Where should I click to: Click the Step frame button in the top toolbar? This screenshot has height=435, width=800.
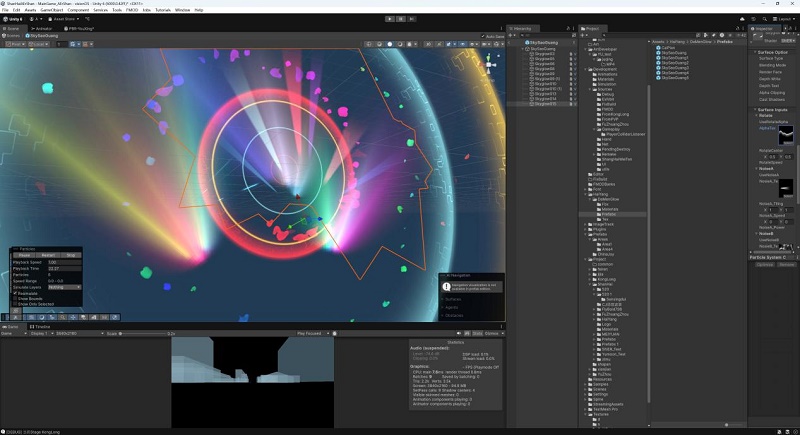411,18
